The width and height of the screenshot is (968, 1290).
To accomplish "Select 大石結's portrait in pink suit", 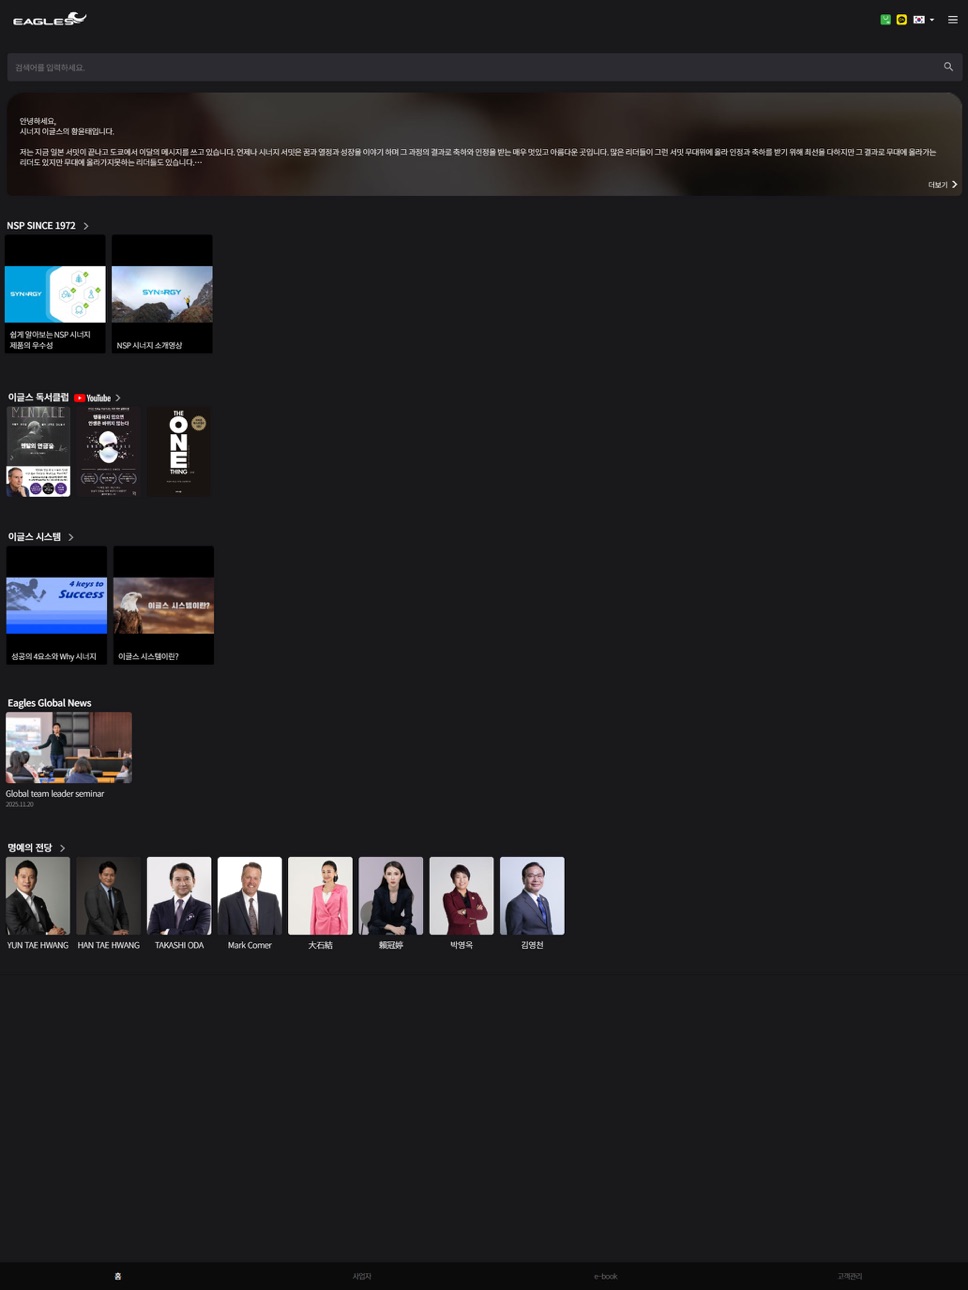I will pos(320,896).
